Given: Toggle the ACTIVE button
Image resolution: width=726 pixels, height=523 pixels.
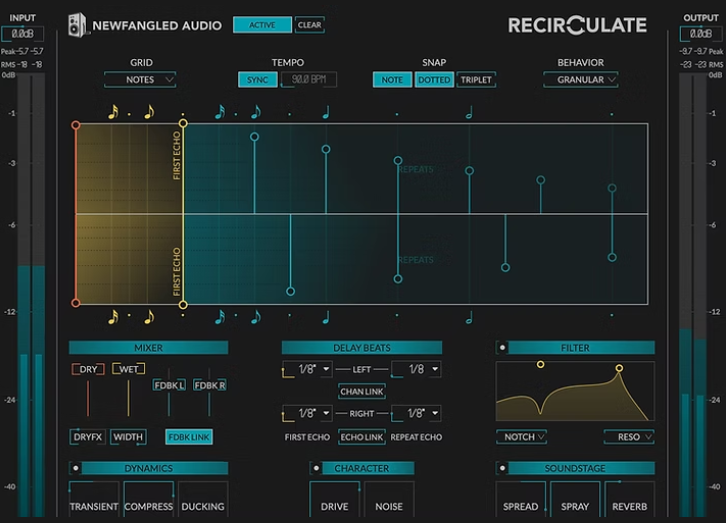Looking at the screenshot, I should (x=262, y=25).
